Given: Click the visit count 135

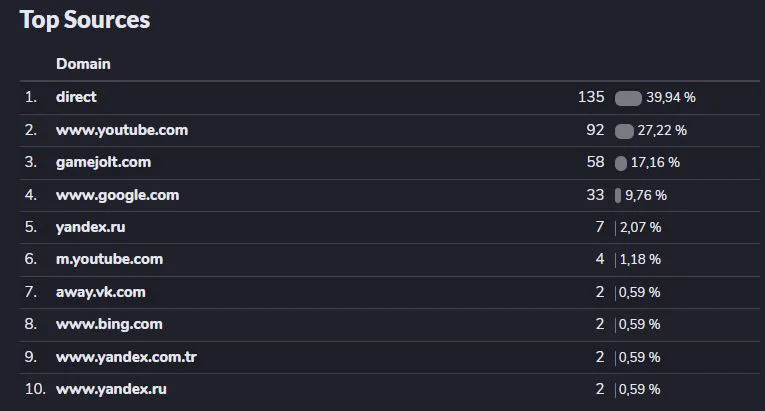Looking at the screenshot, I should pyautogui.click(x=591, y=97).
